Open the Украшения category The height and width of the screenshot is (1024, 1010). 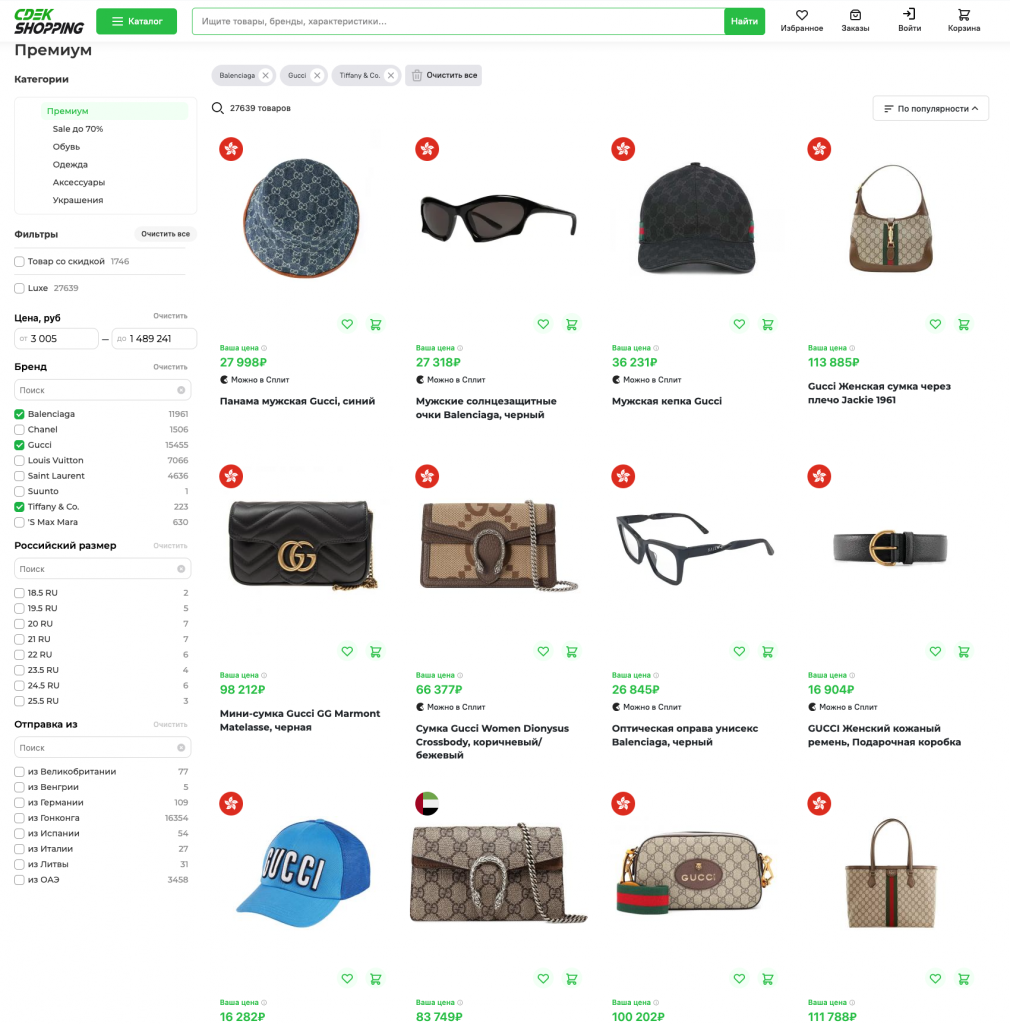coord(78,200)
